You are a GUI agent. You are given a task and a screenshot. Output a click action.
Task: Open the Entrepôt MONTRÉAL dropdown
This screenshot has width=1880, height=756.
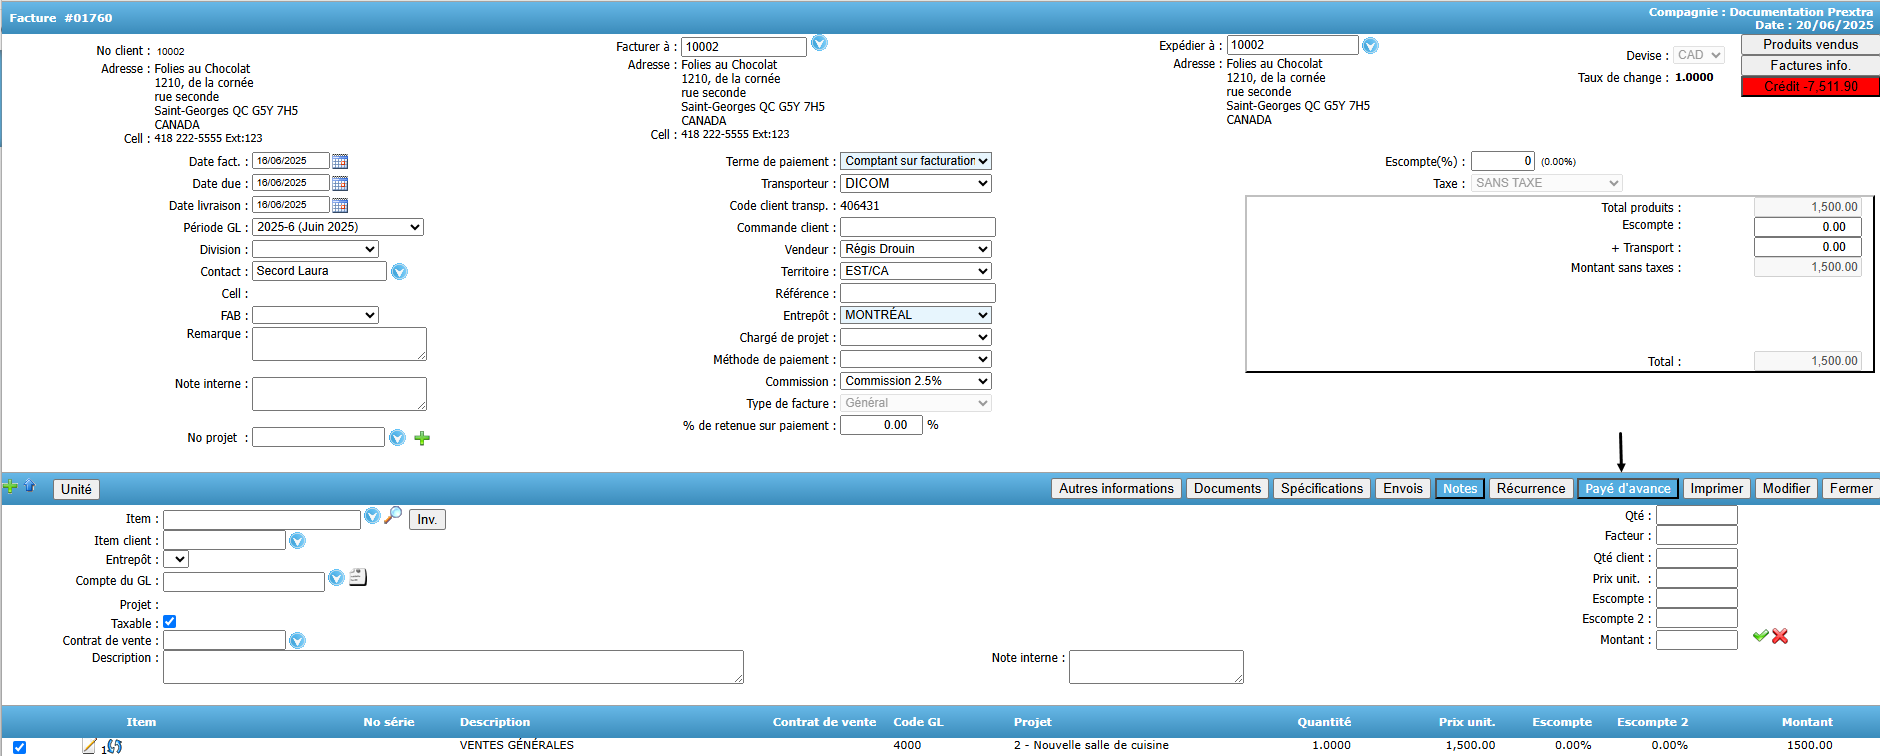point(915,315)
